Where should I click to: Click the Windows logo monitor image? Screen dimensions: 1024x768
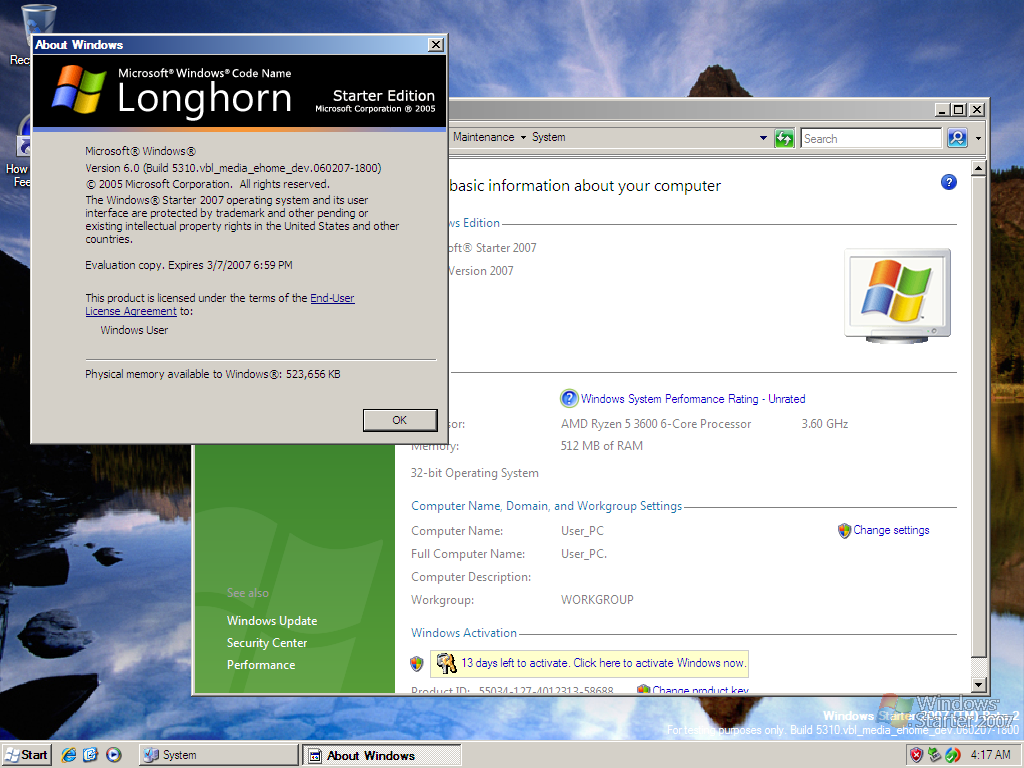click(x=897, y=295)
